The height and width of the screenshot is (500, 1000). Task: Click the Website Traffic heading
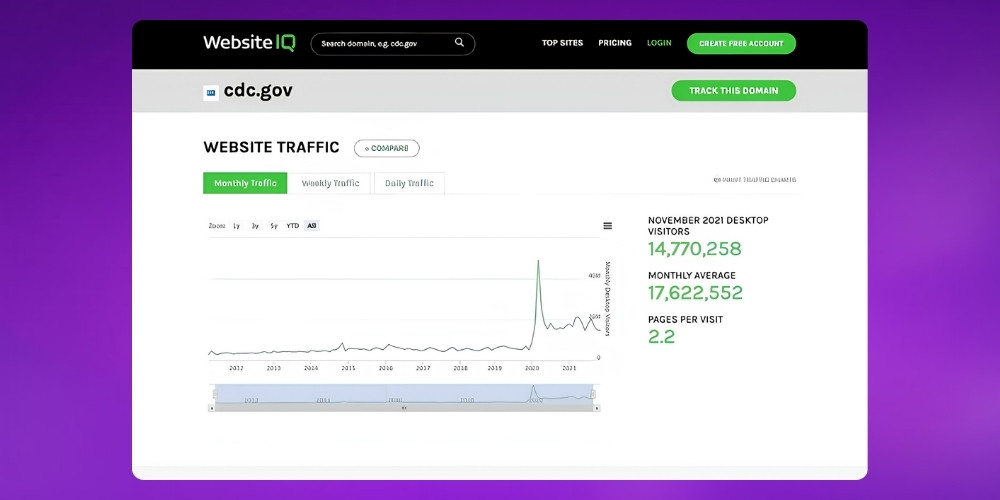[271, 147]
